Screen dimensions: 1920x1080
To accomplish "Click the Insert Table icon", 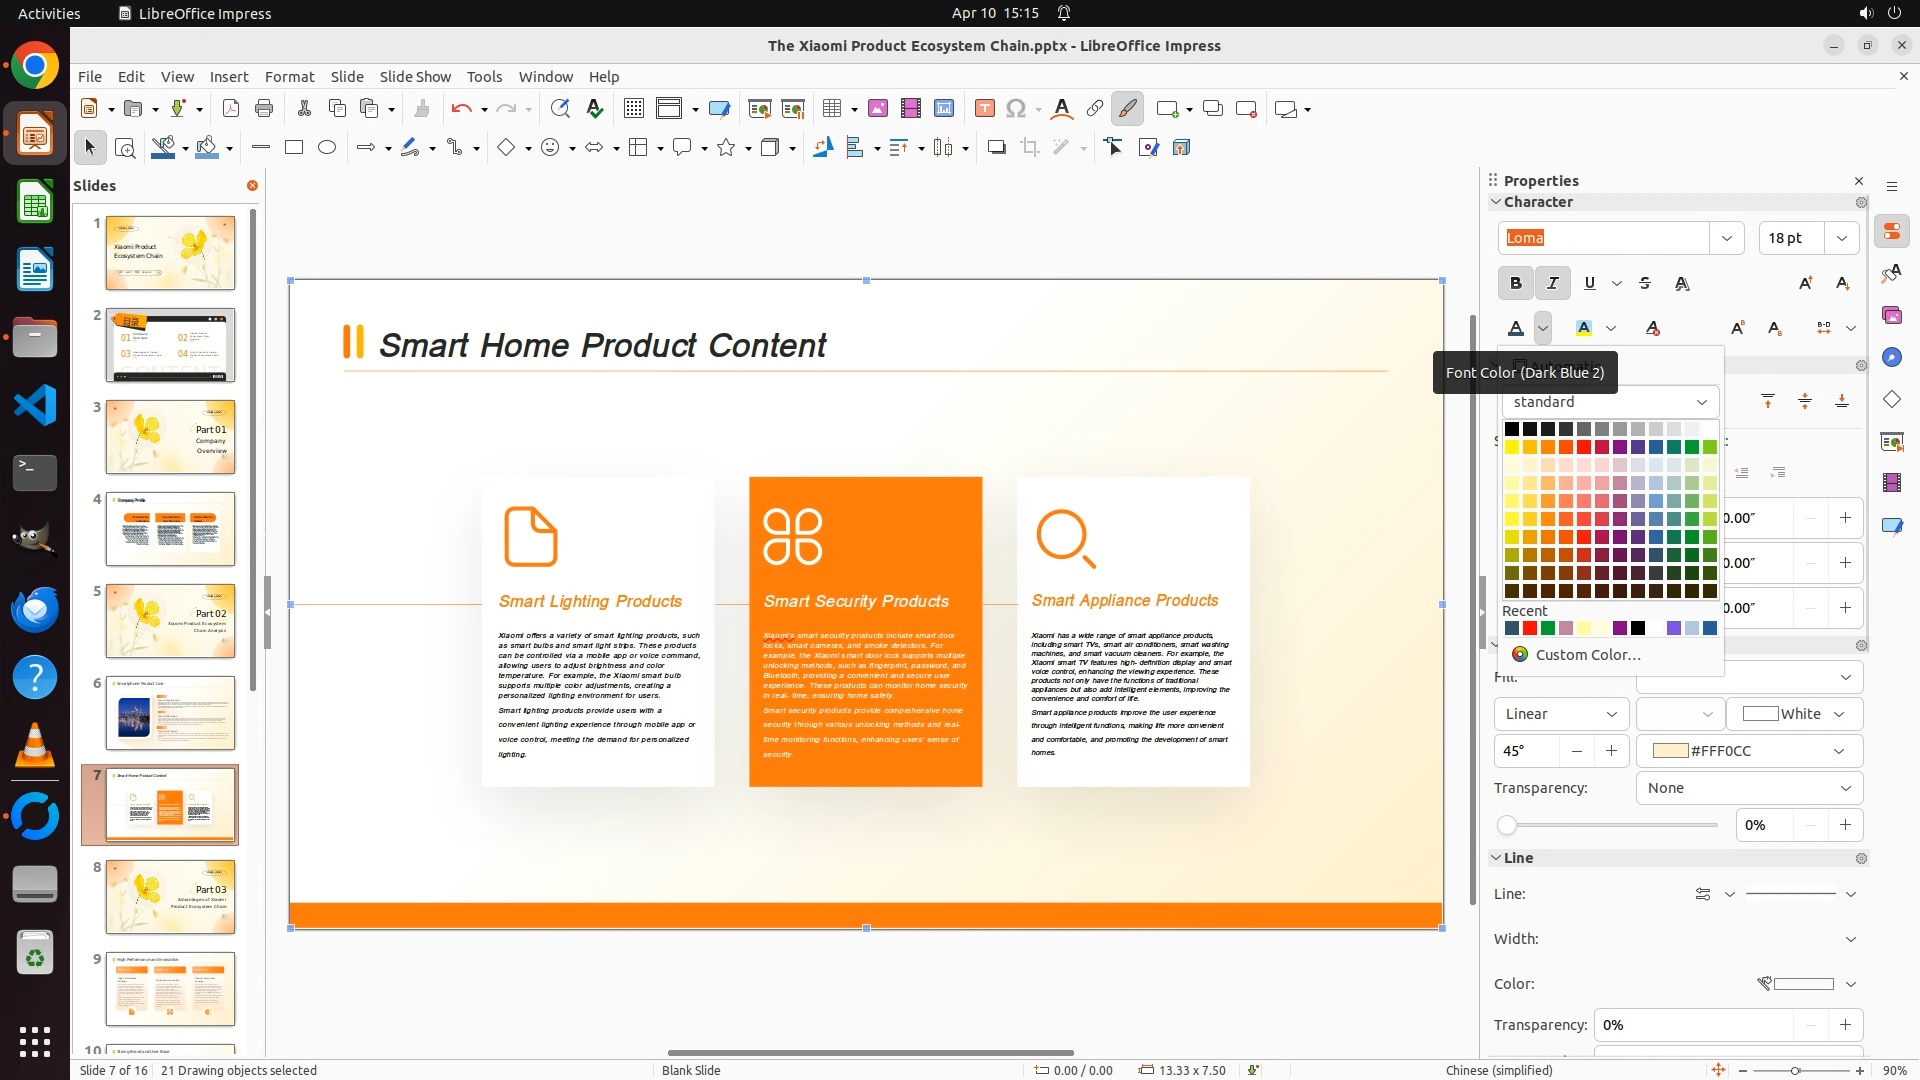I will 831,109.
